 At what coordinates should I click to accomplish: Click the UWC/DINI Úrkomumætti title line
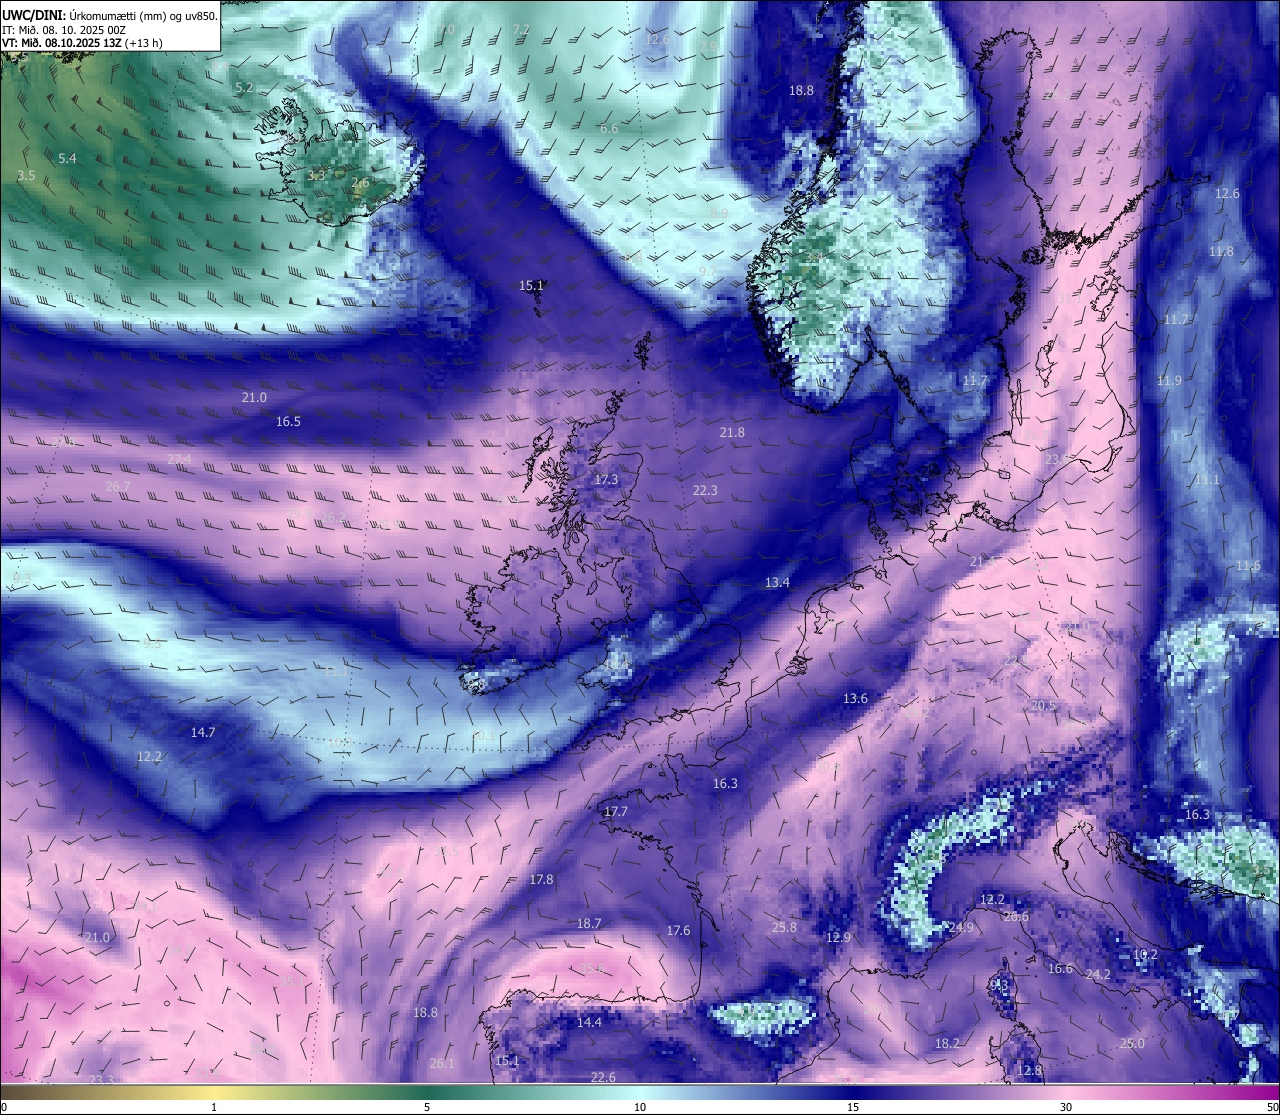(x=110, y=15)
